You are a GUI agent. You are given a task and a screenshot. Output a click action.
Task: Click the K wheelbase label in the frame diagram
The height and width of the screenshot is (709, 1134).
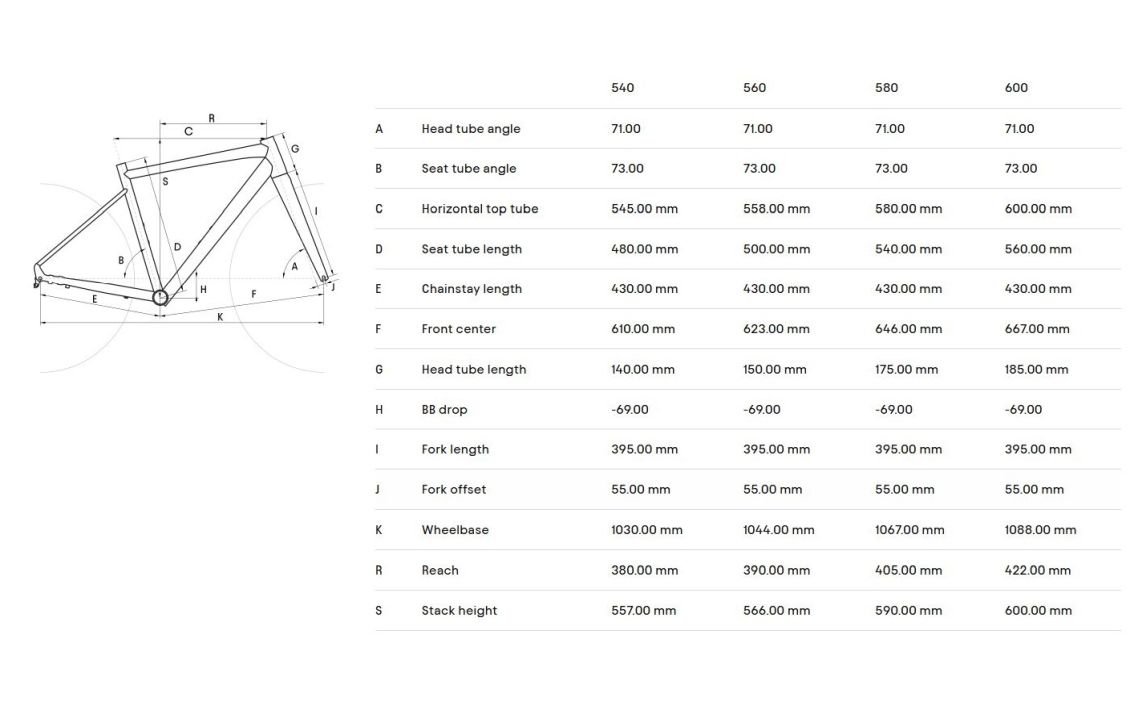click(220, 317)
